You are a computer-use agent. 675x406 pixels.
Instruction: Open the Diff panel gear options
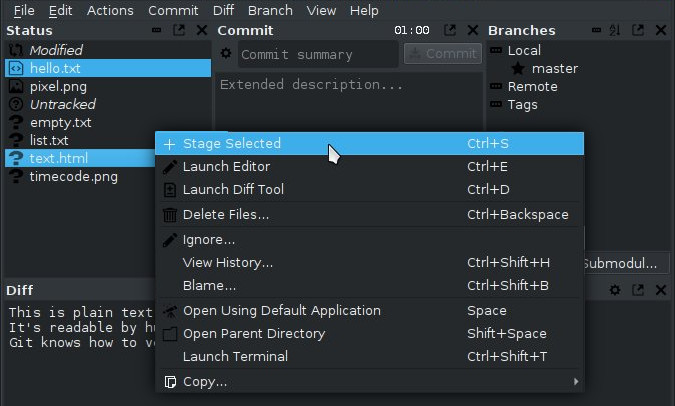tap(615, 290)
